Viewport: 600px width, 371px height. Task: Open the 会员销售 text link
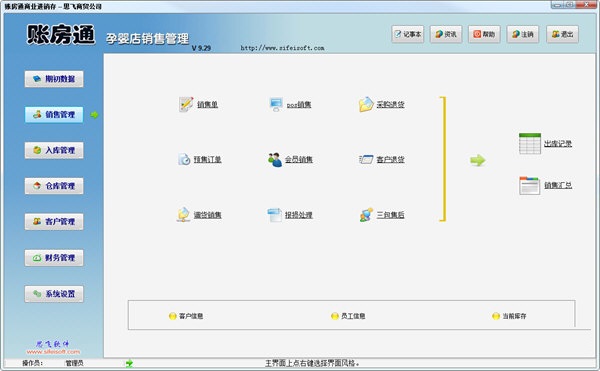(298, 159)
